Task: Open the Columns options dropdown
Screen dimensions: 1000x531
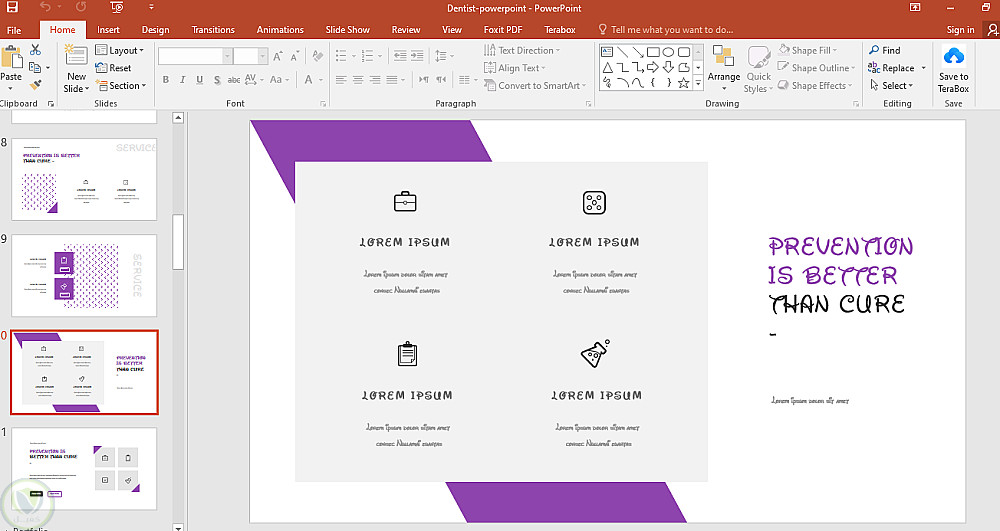Action: click(x=468, y=80)
